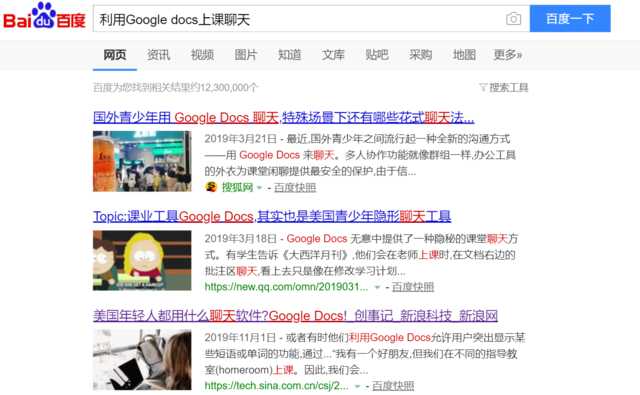Image resolution: width=640 pixels, height=395 pixels.
Task: Click the backpack thumbnail of third result
Action: (x=142, y=359)
